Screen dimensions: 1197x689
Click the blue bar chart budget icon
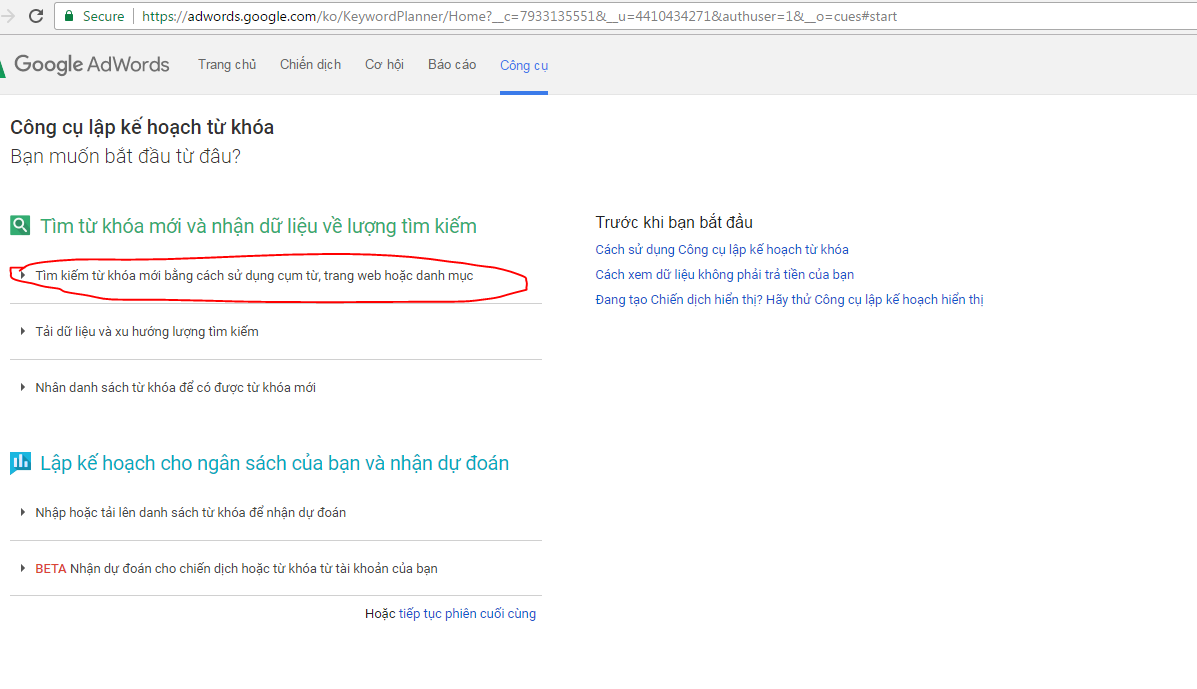point(20,462)
